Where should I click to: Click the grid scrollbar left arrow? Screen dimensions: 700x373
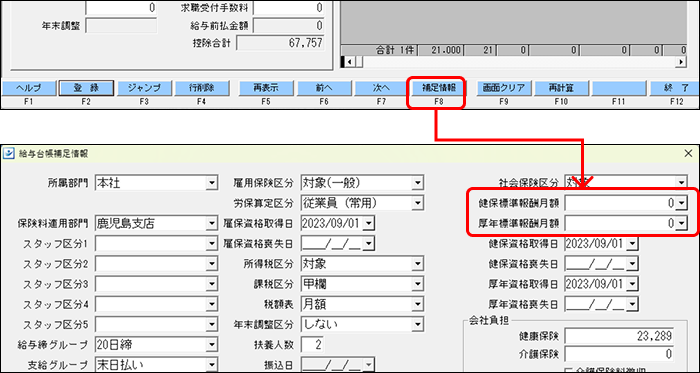[350, 62]
